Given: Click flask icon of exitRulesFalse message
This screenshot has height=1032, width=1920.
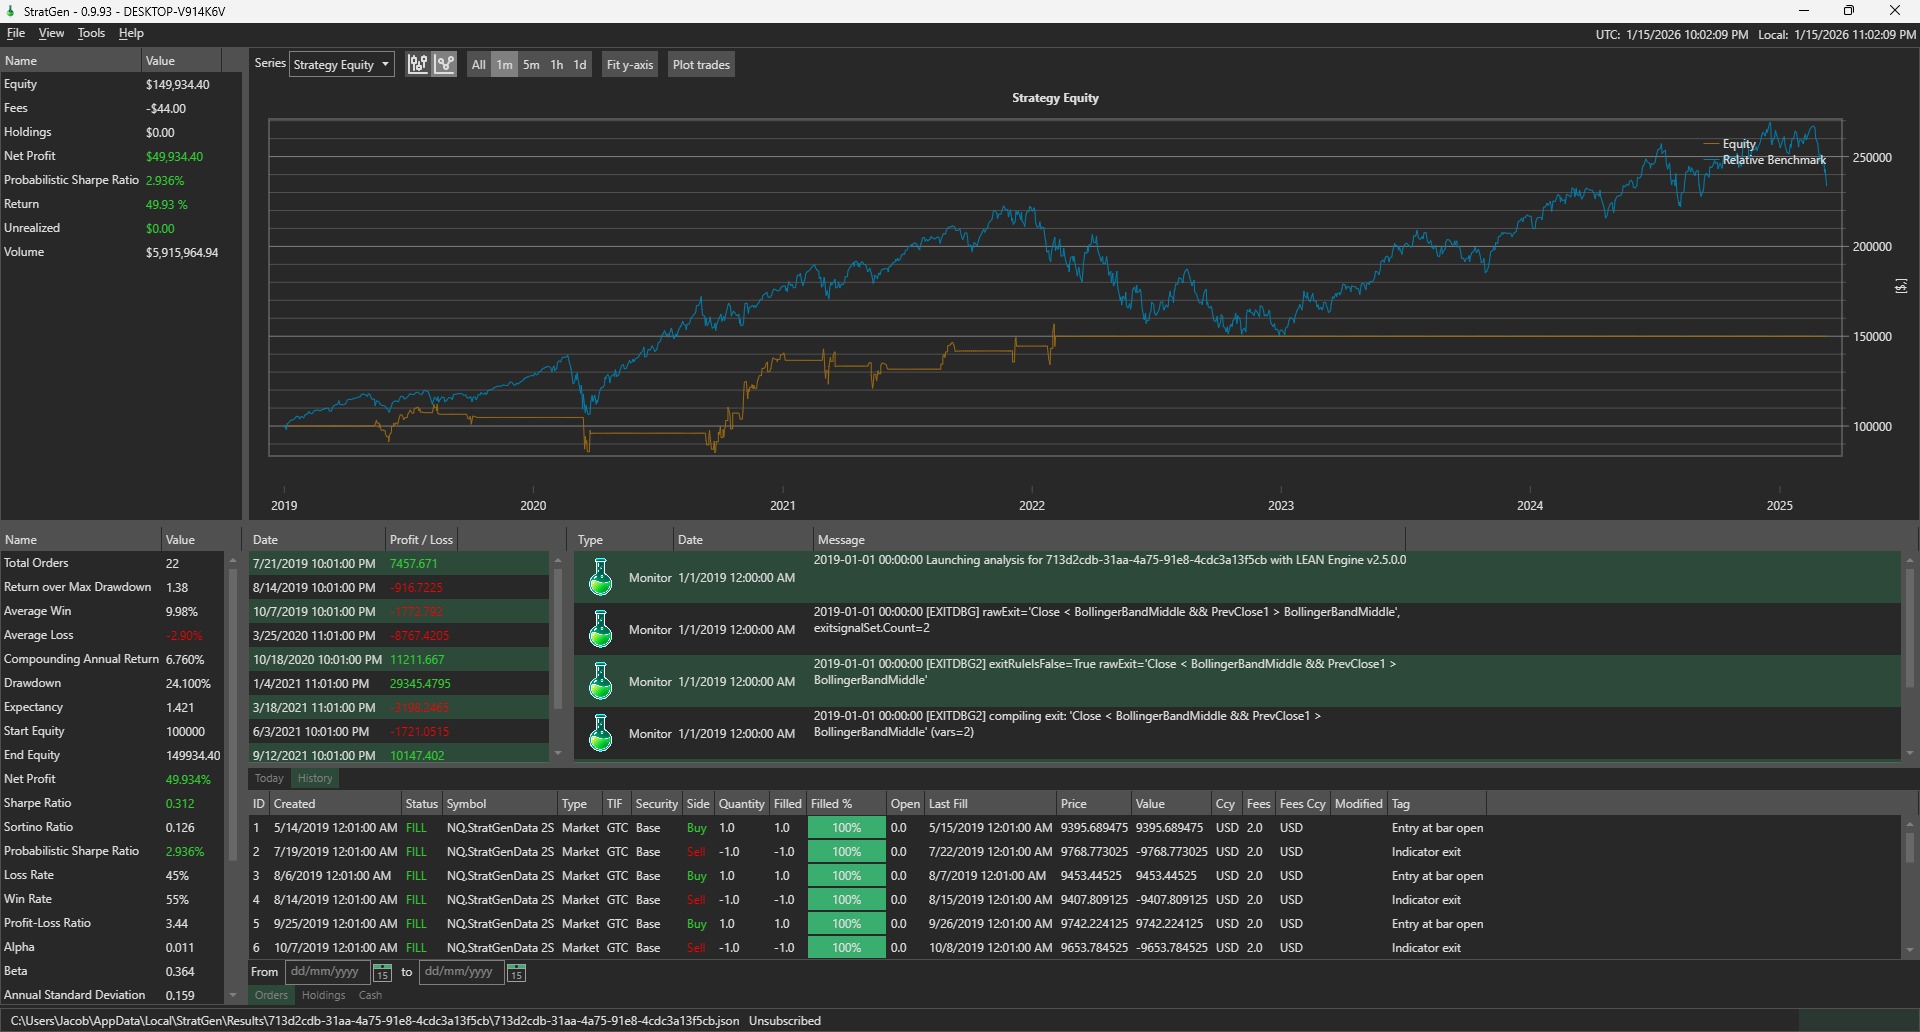Looking at the screenshot, I should (601, 682).
